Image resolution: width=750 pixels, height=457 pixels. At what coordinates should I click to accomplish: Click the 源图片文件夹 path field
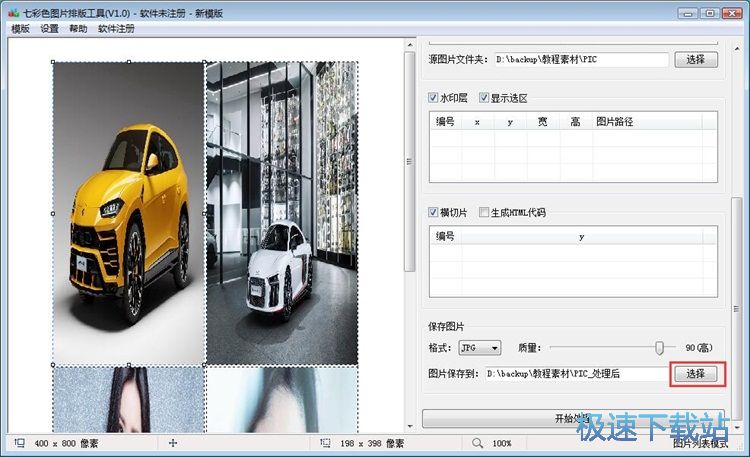pyautogui.click(x=581, y=60)
